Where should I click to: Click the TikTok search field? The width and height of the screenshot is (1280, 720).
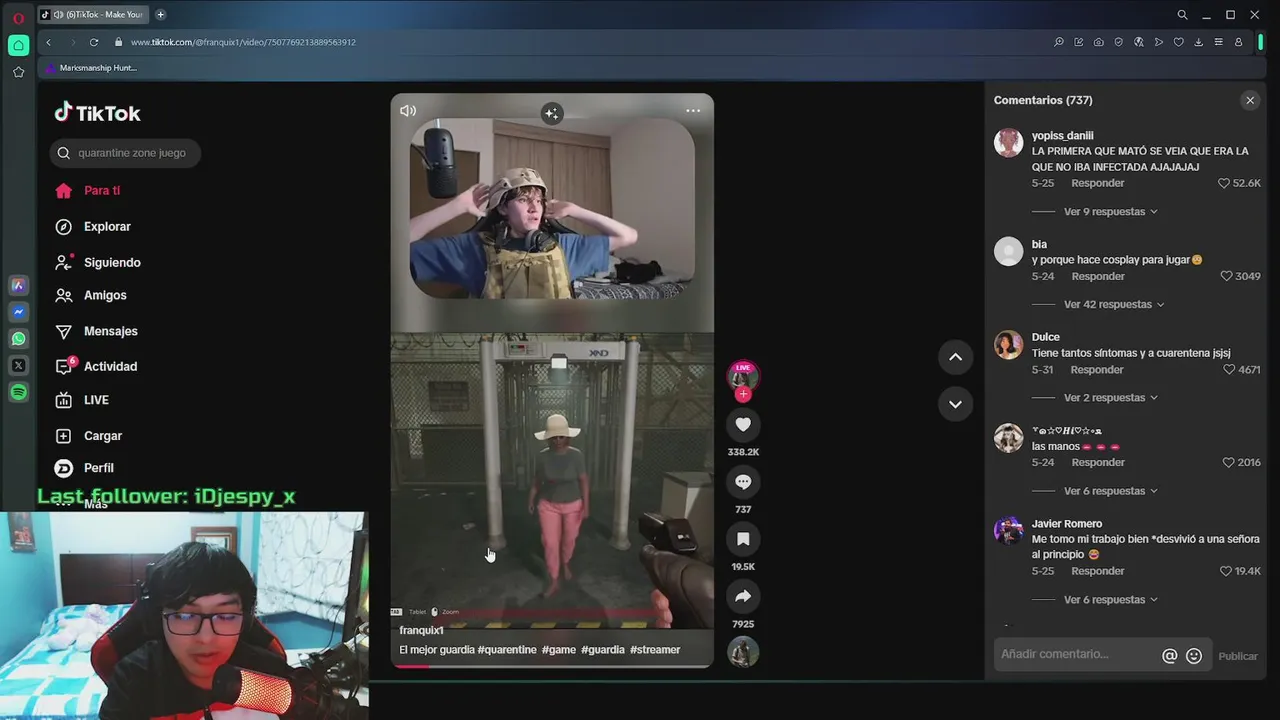(125, 153)
